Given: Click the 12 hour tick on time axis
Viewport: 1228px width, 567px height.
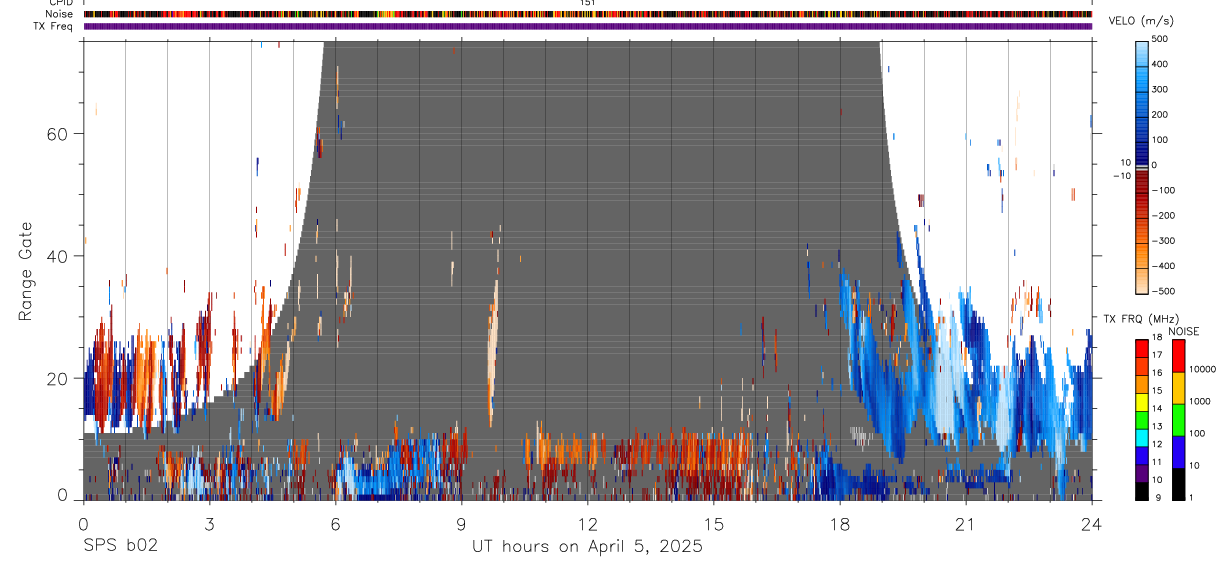Looking at the screenshot, I should click(588, 523).
